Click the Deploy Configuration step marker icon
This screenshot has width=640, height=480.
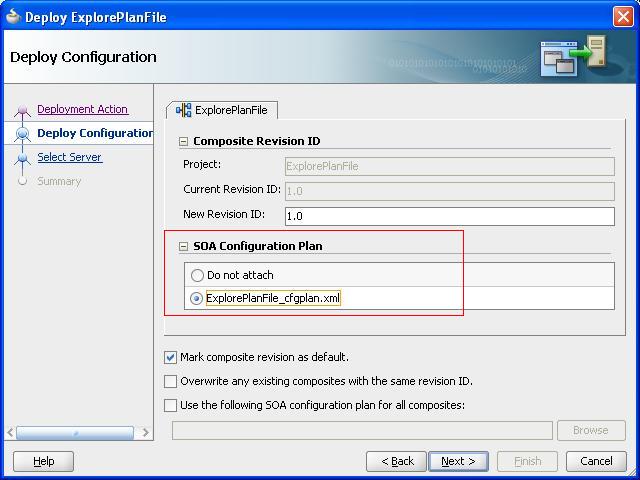point(22,133)
